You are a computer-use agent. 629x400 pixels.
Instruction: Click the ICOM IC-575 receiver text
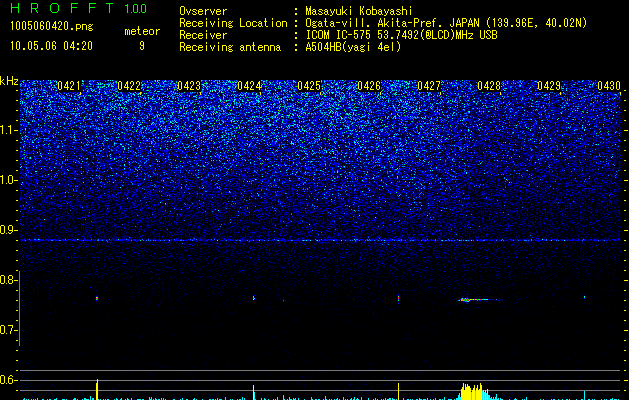(401, 35)
